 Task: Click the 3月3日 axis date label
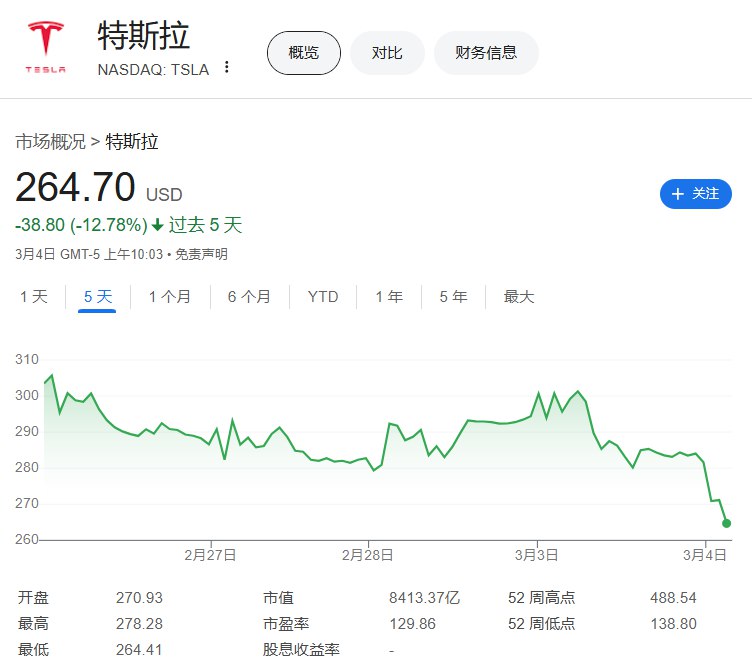536,555
